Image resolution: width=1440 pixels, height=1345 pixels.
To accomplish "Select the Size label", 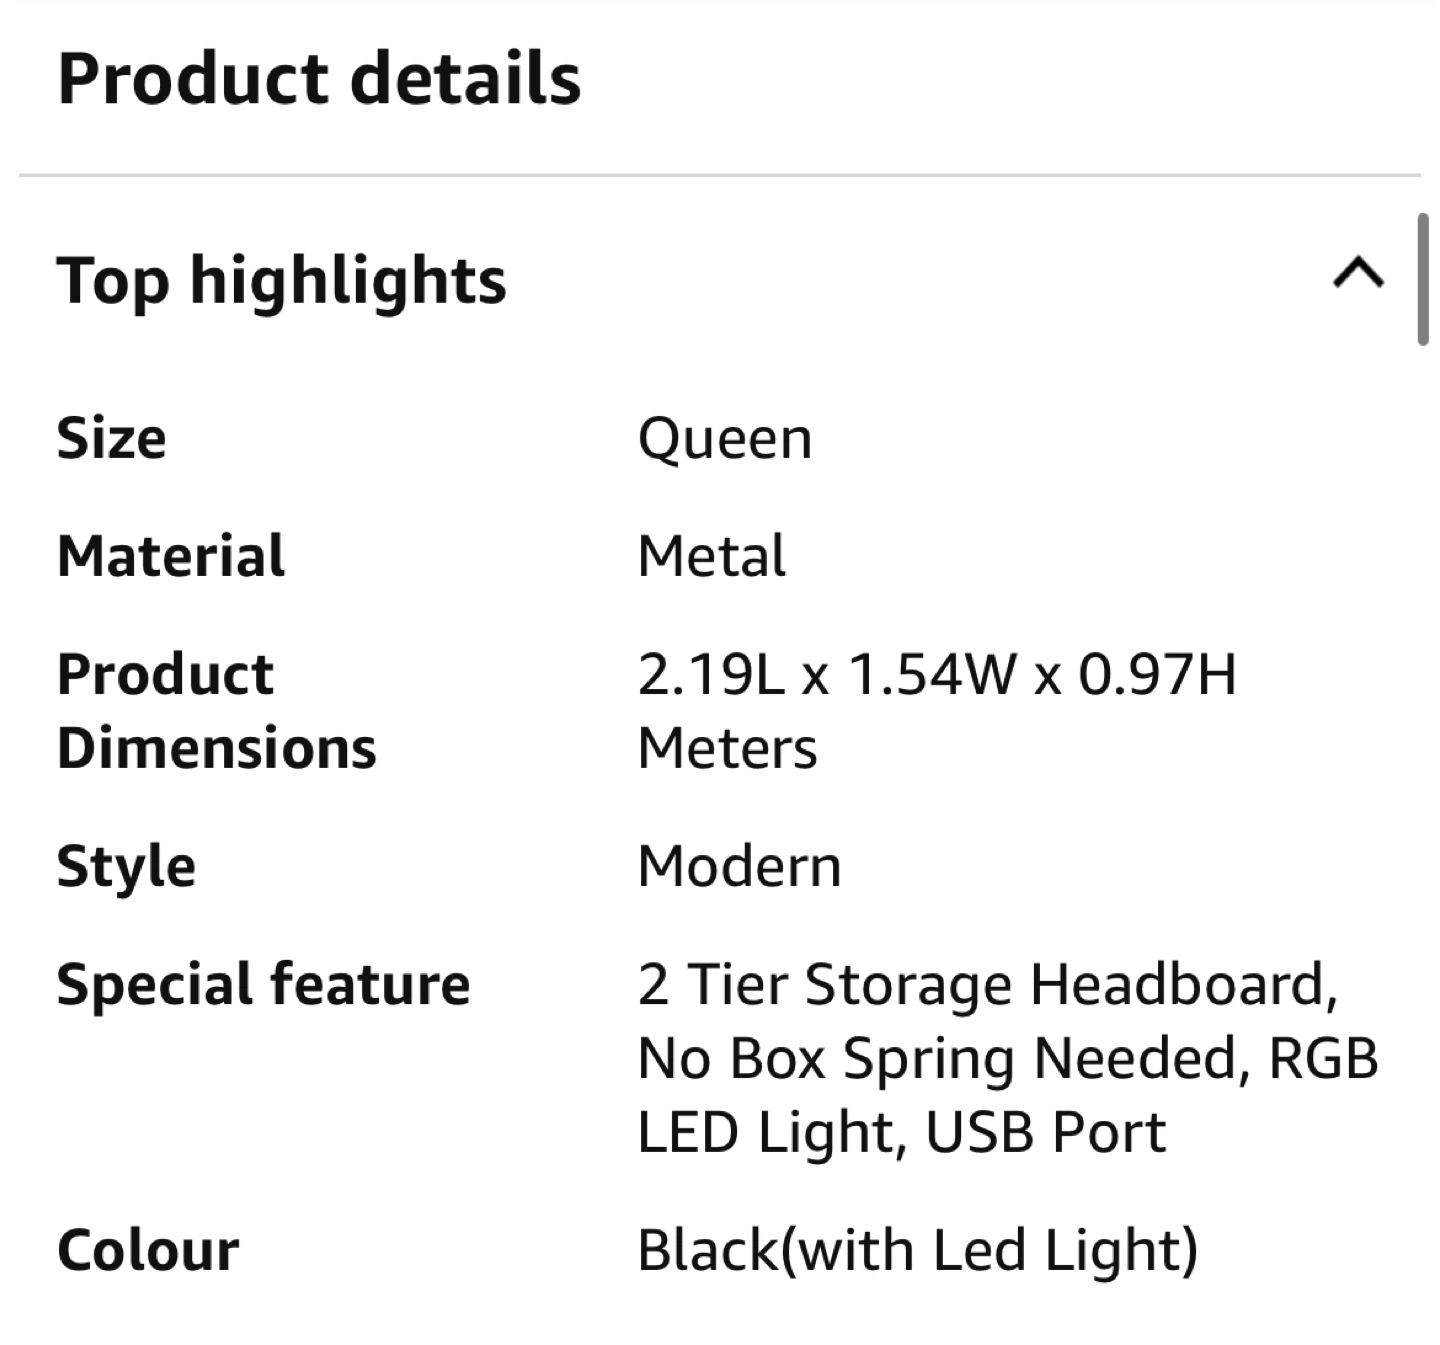I will [x=112, y=438].
